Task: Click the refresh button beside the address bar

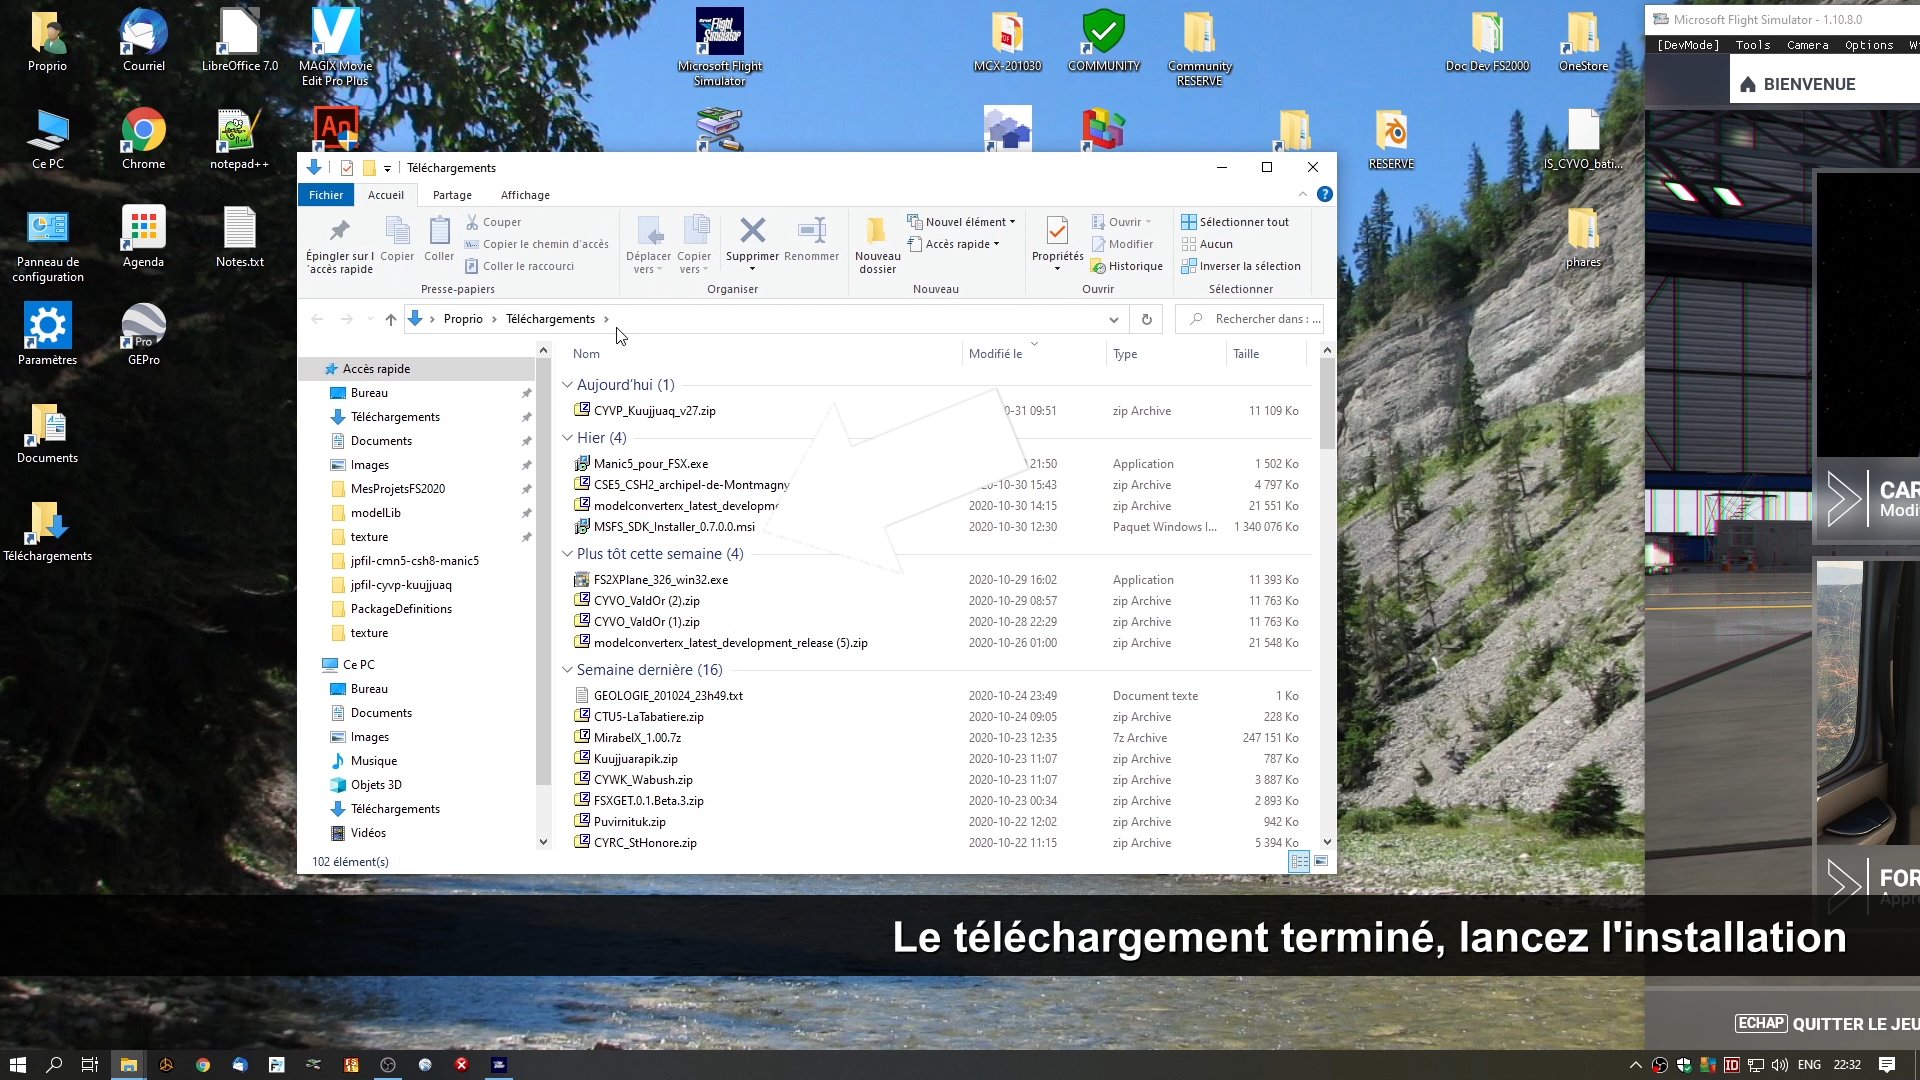Action: point(1147,319)
